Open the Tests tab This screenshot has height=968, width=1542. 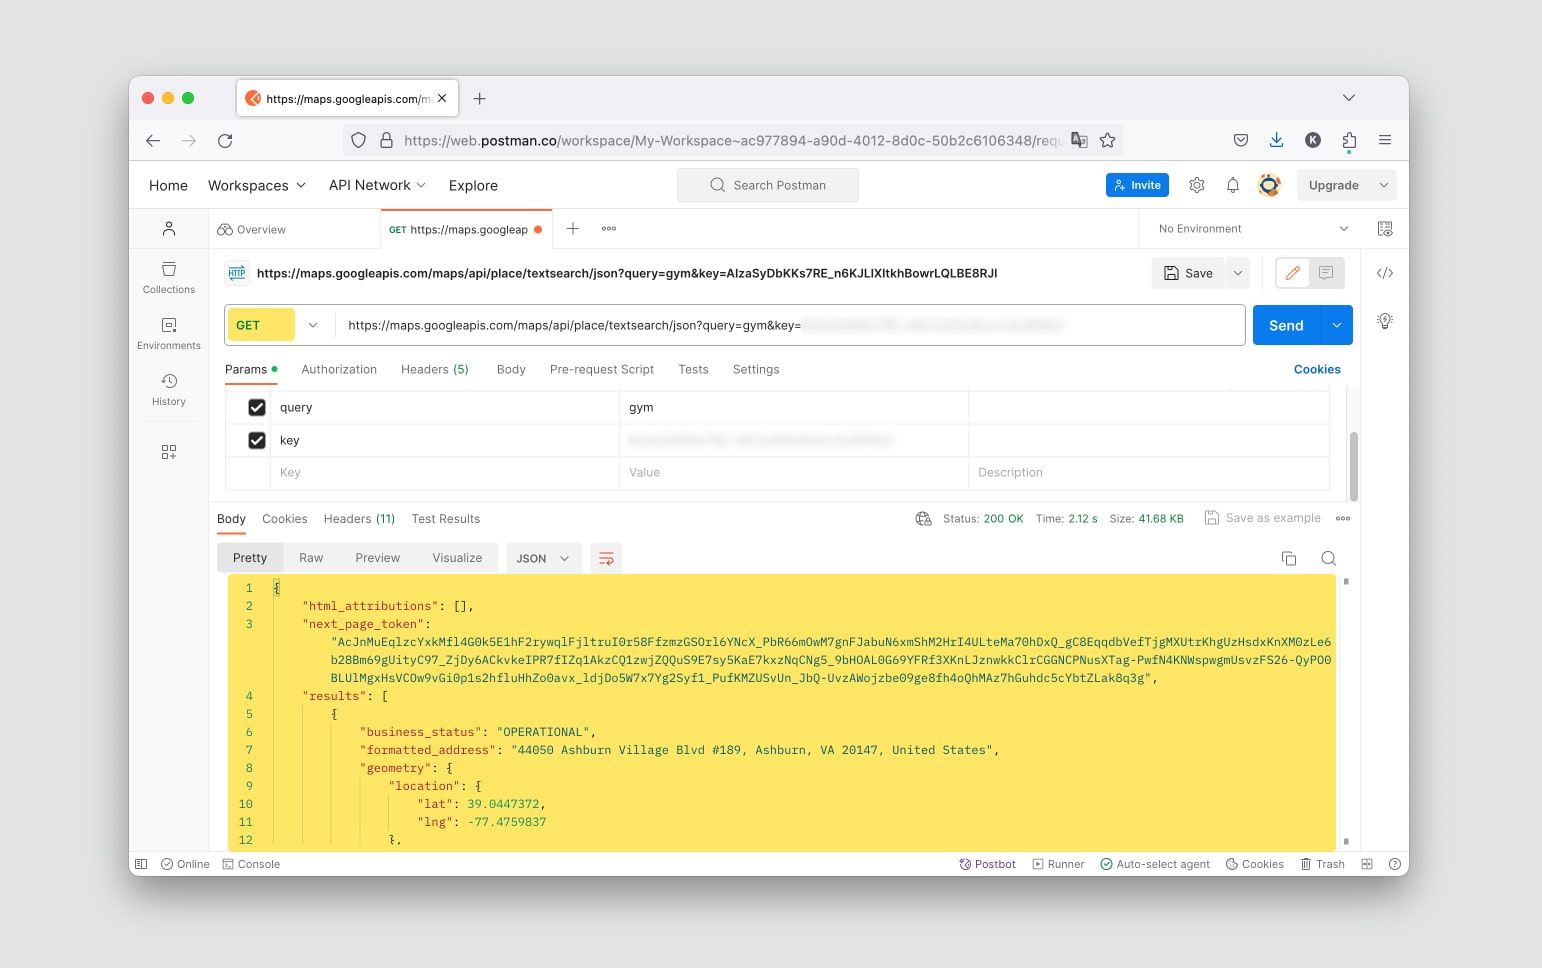click(x=693, y=369)
